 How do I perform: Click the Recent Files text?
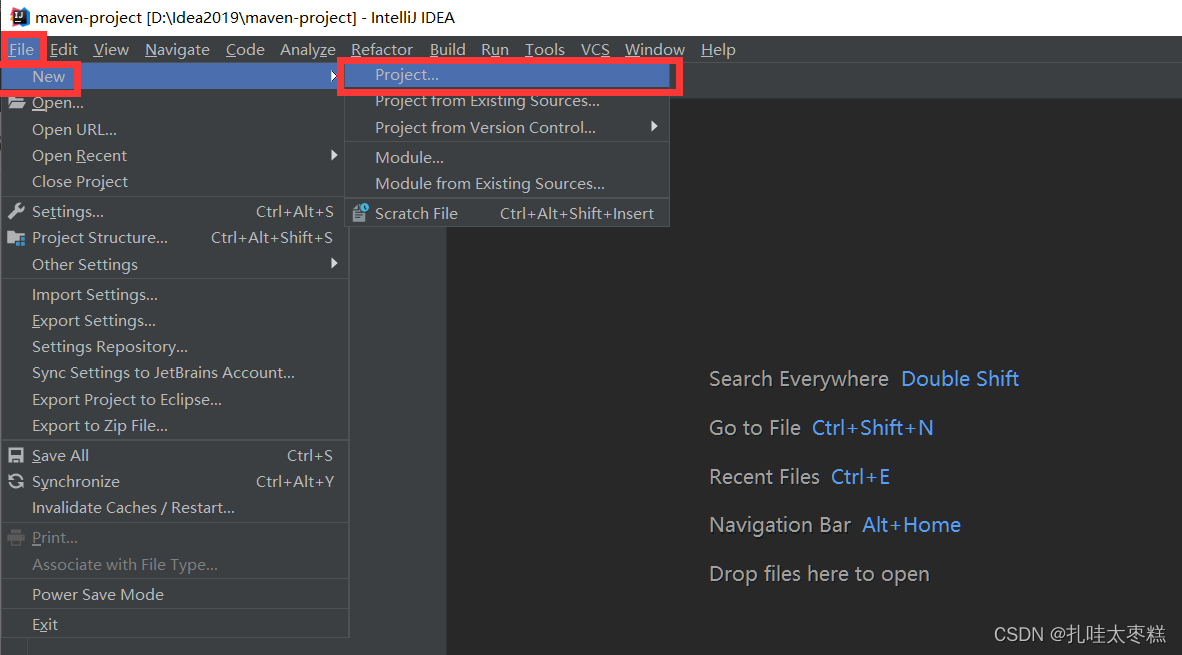point(764,476)
